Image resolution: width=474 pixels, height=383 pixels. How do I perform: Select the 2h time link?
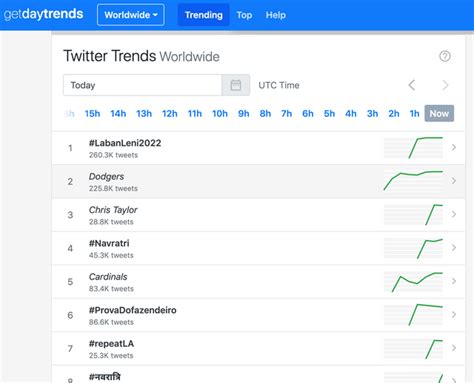pos(394,114)
